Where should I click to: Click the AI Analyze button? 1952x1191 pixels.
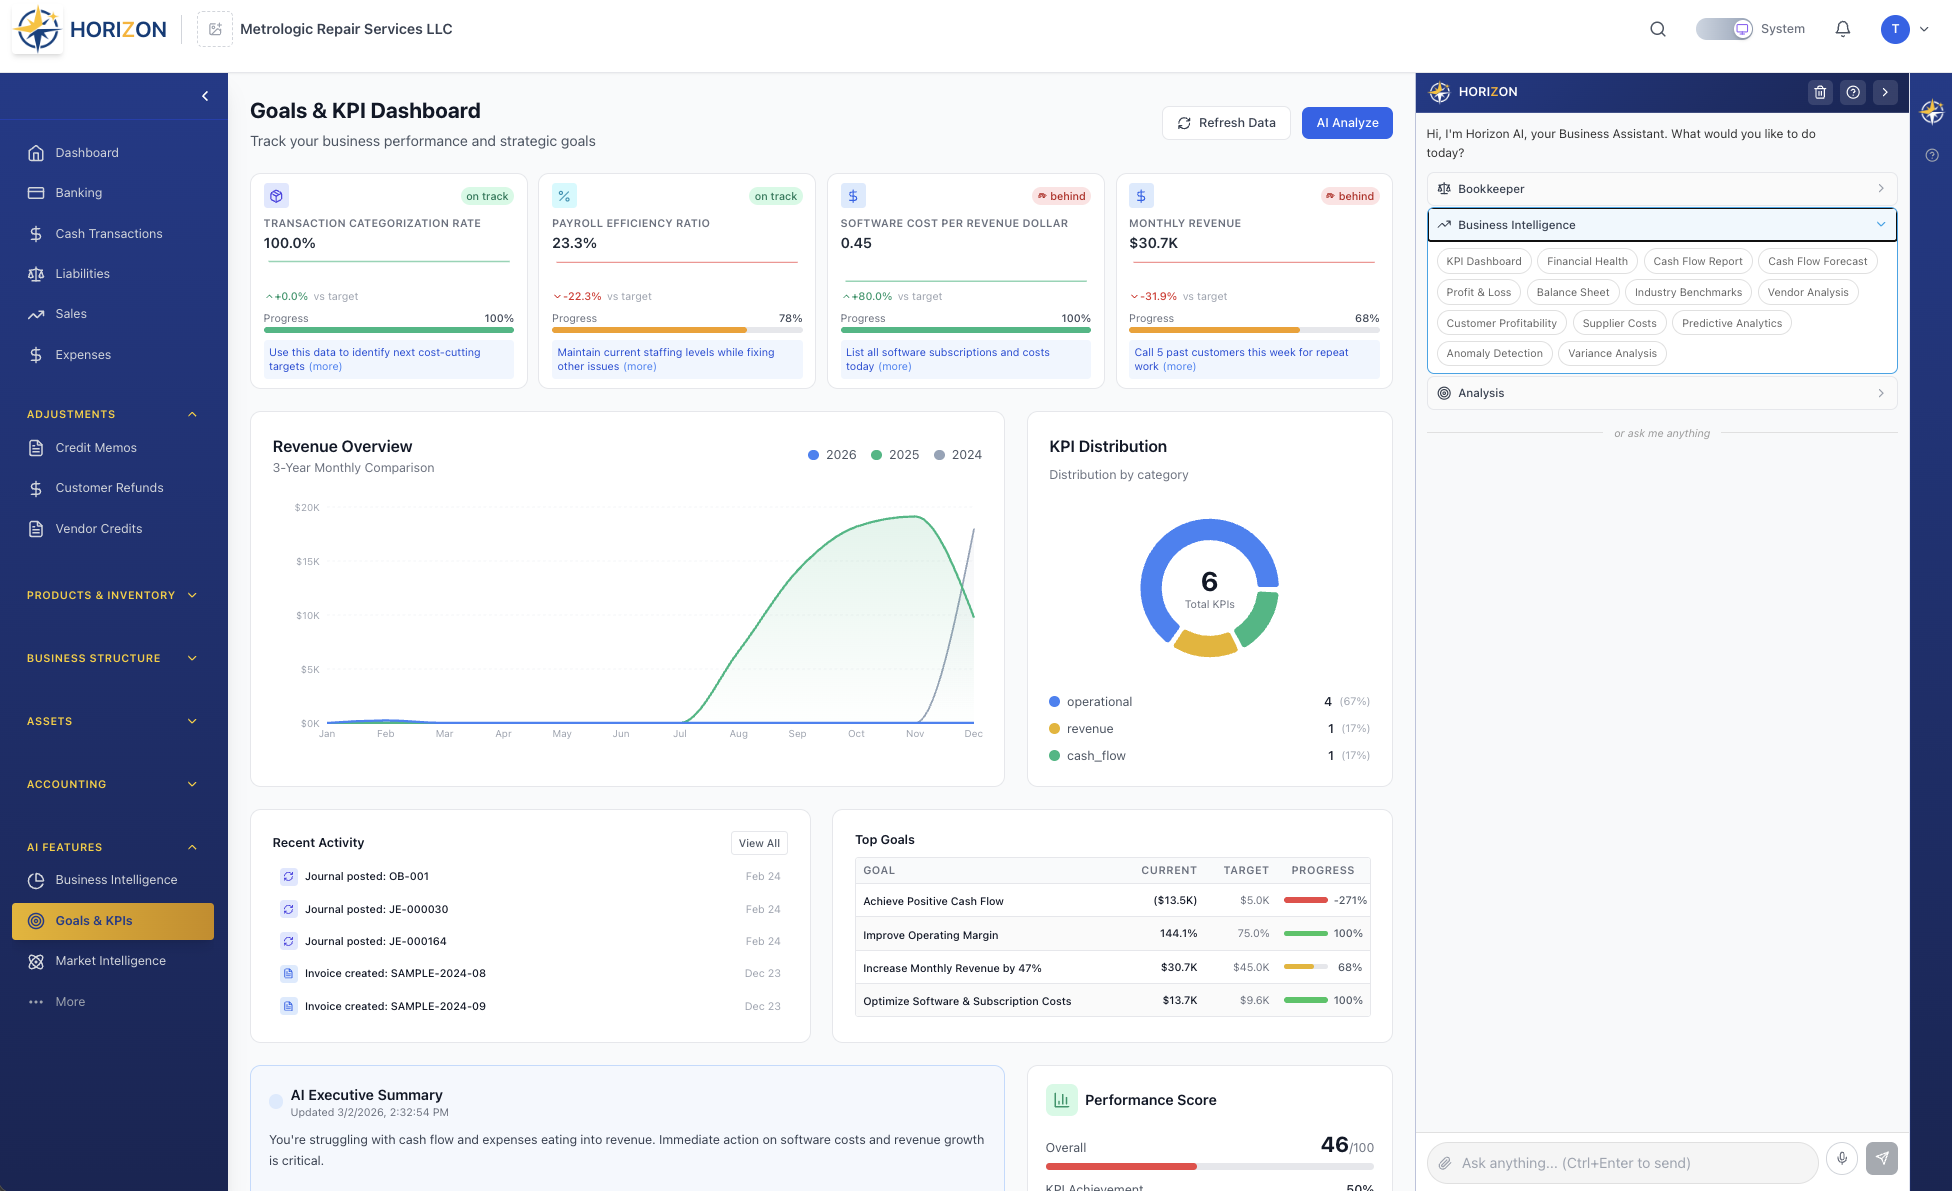pyautogui.click(x=1347, y=122)
